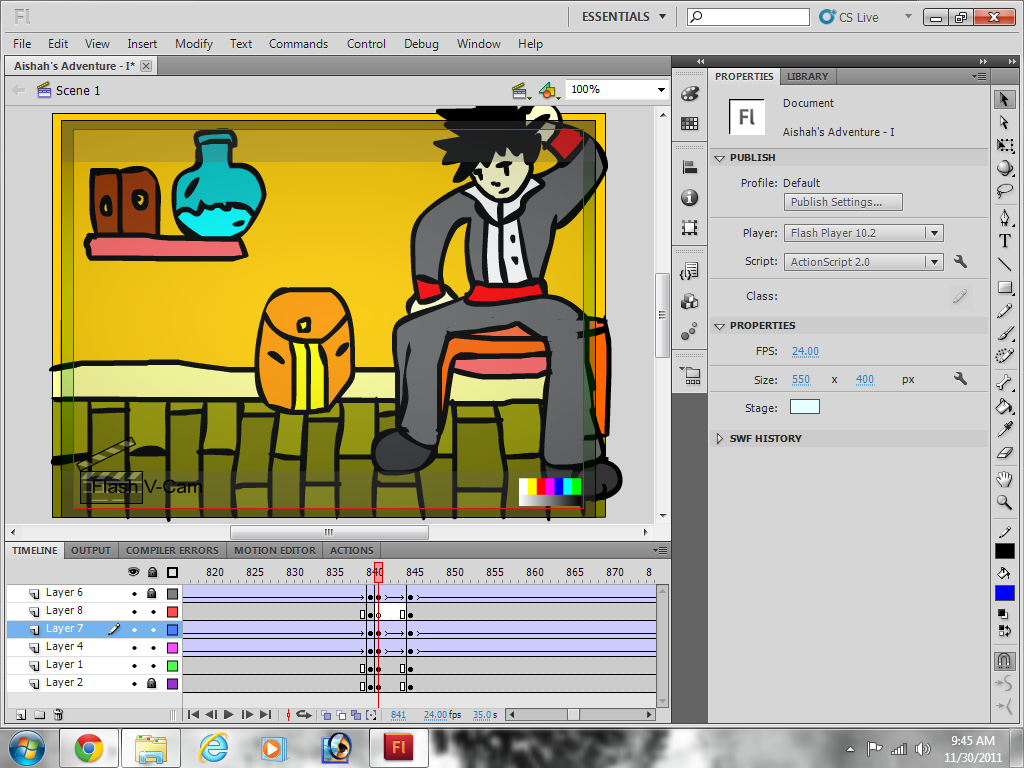Open ActionScript settings wrench beside Script
Screen dimensions: 1024x768
coord(960,261)
